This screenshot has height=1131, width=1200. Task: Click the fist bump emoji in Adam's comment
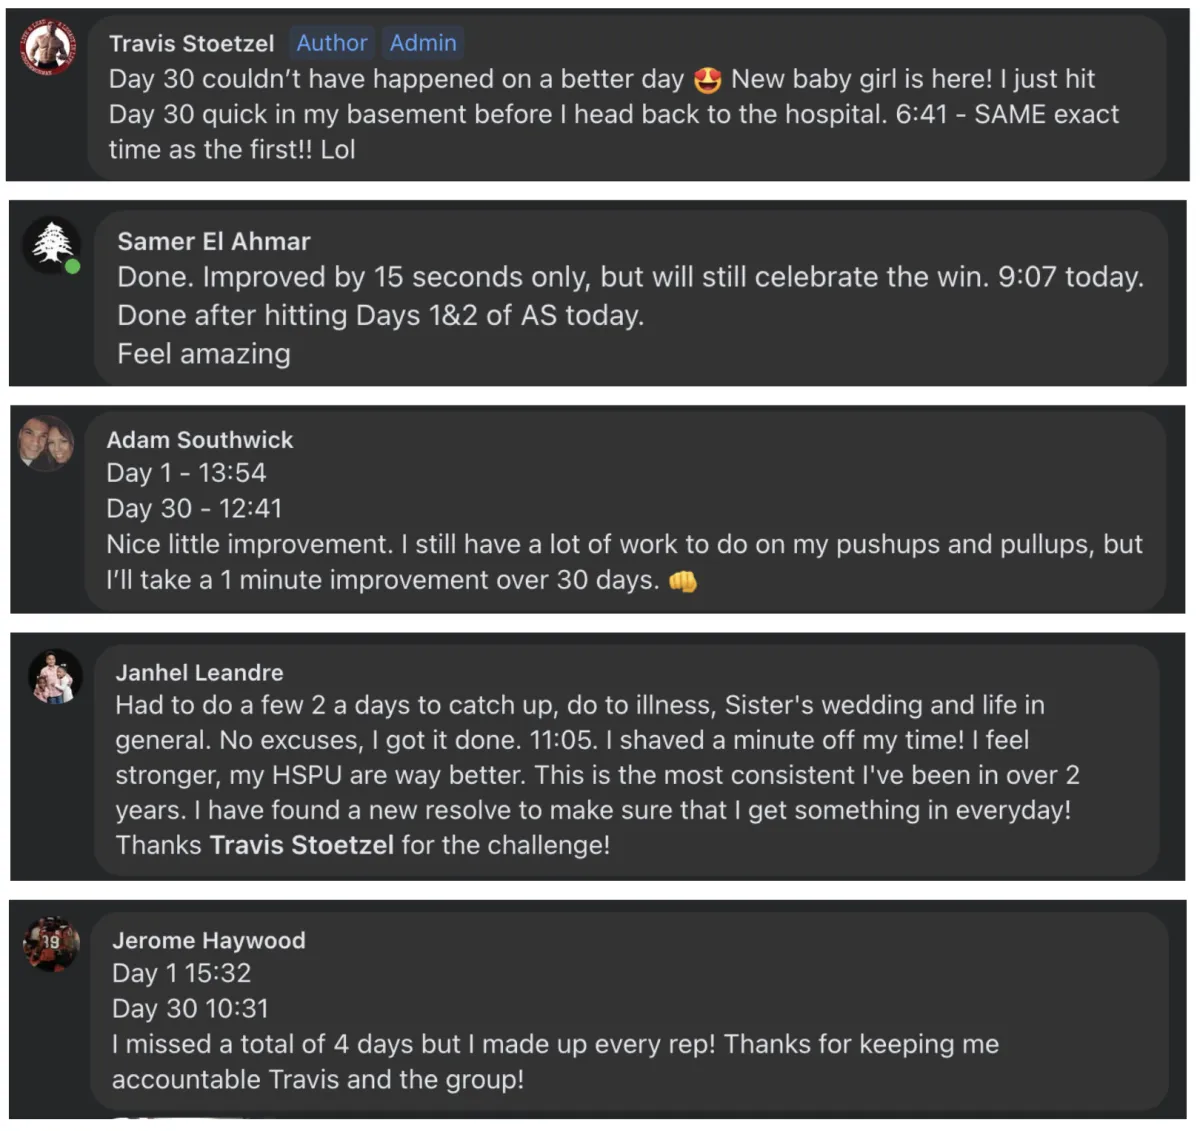(682, 581)
